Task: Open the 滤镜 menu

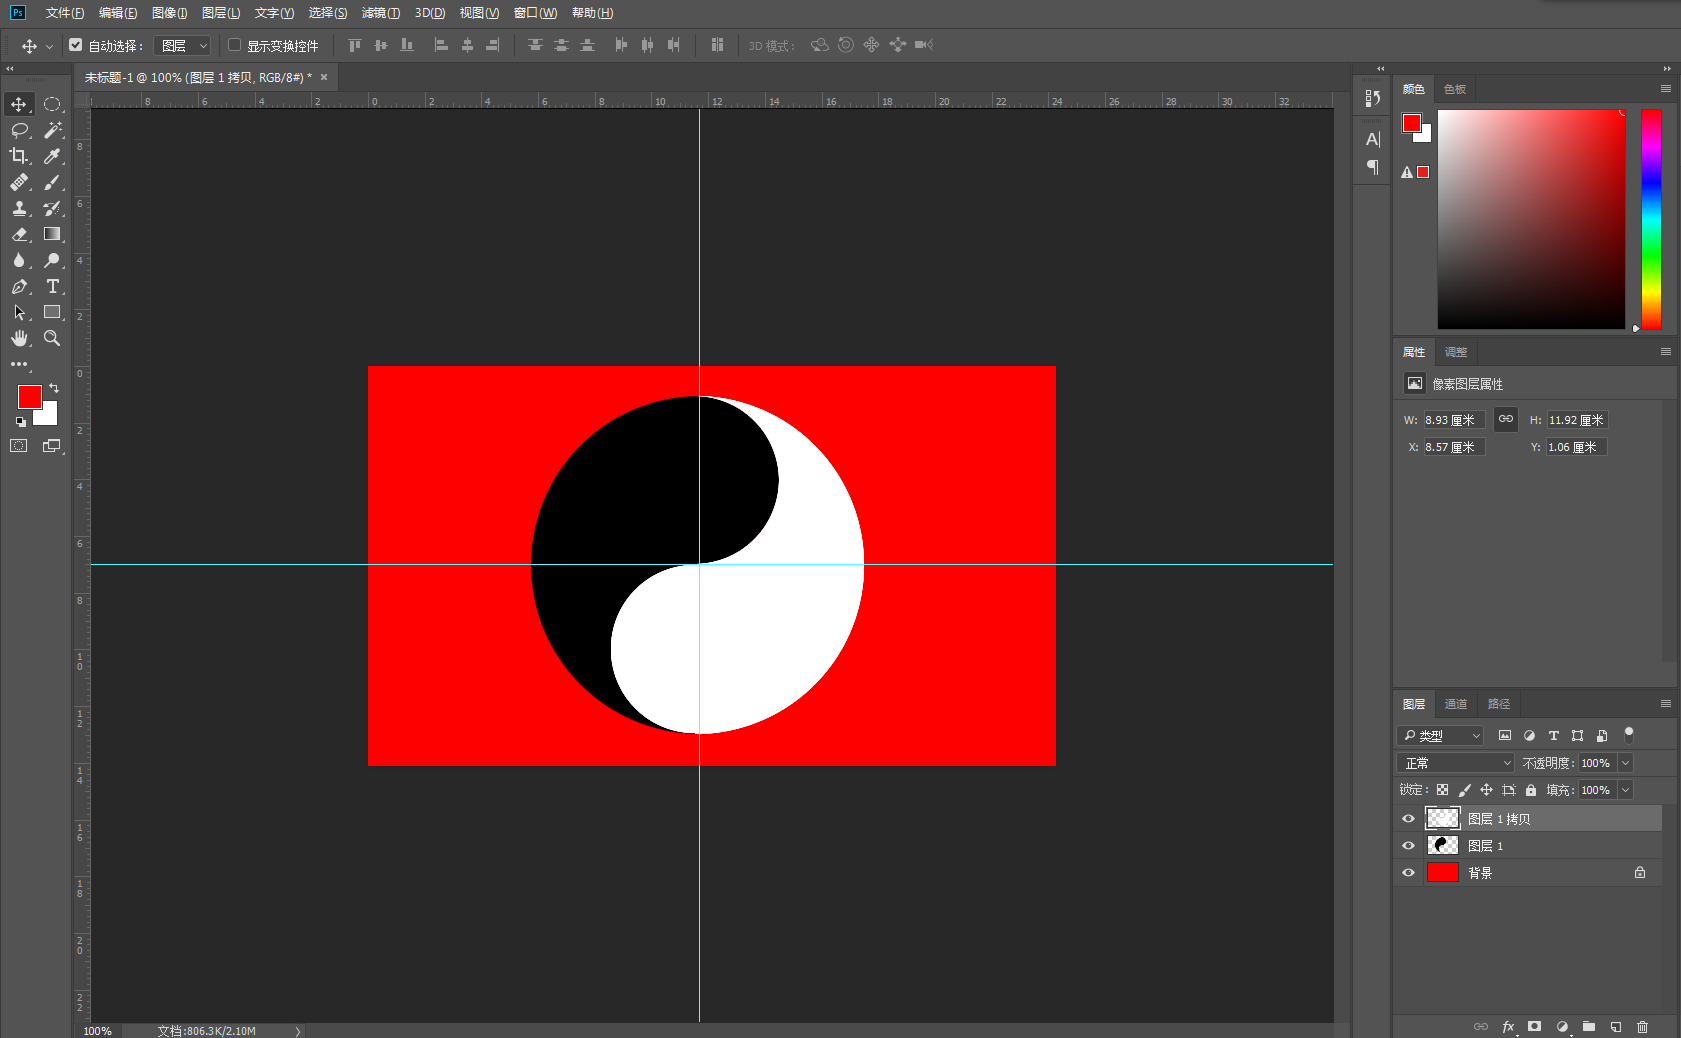Action: tap(381, 13)
